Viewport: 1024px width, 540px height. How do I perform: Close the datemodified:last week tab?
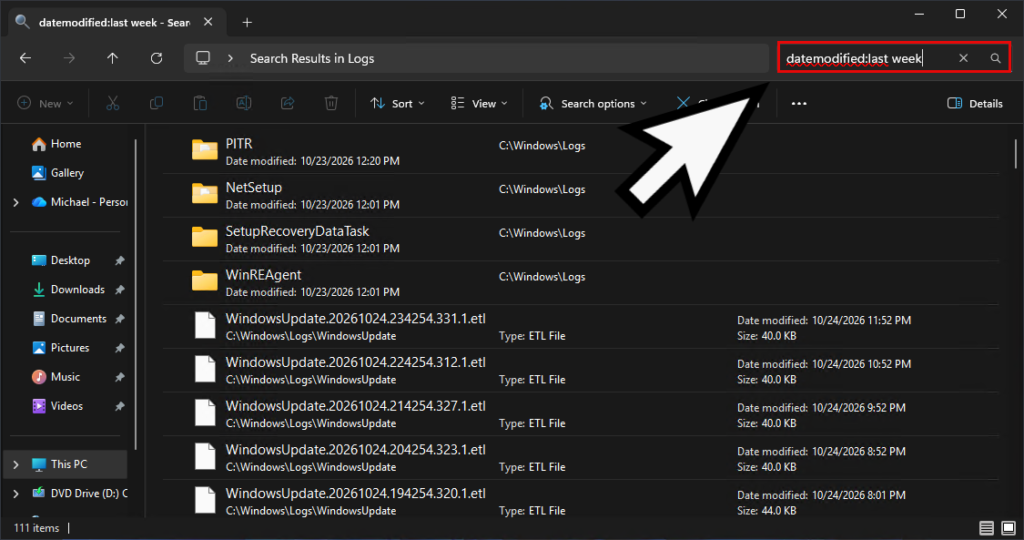point(208,22)
